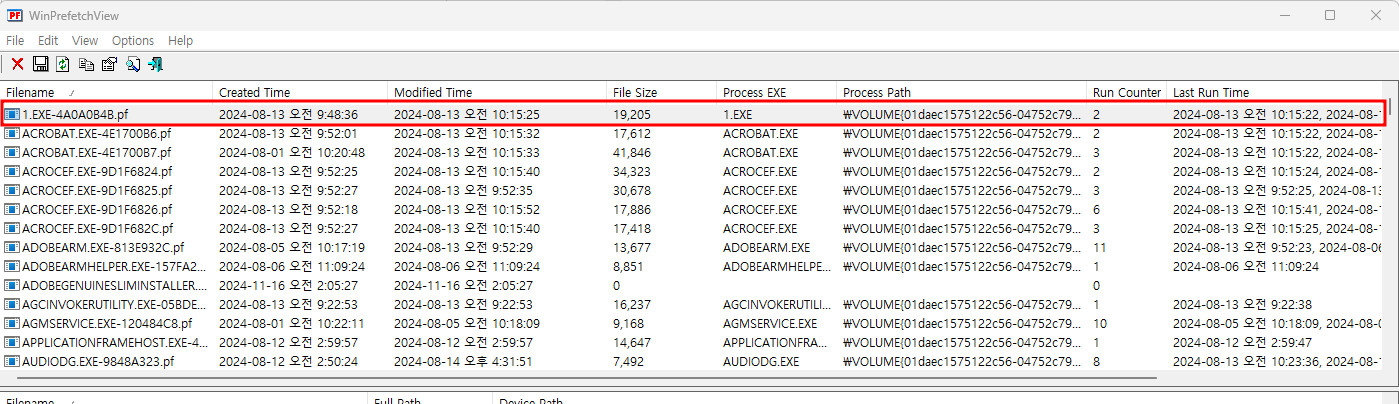Click file icon of ACROCEF.EXE-9D1F6825.pf row
This screenshot has width=1399, height=404.
(x=12, y=190)
